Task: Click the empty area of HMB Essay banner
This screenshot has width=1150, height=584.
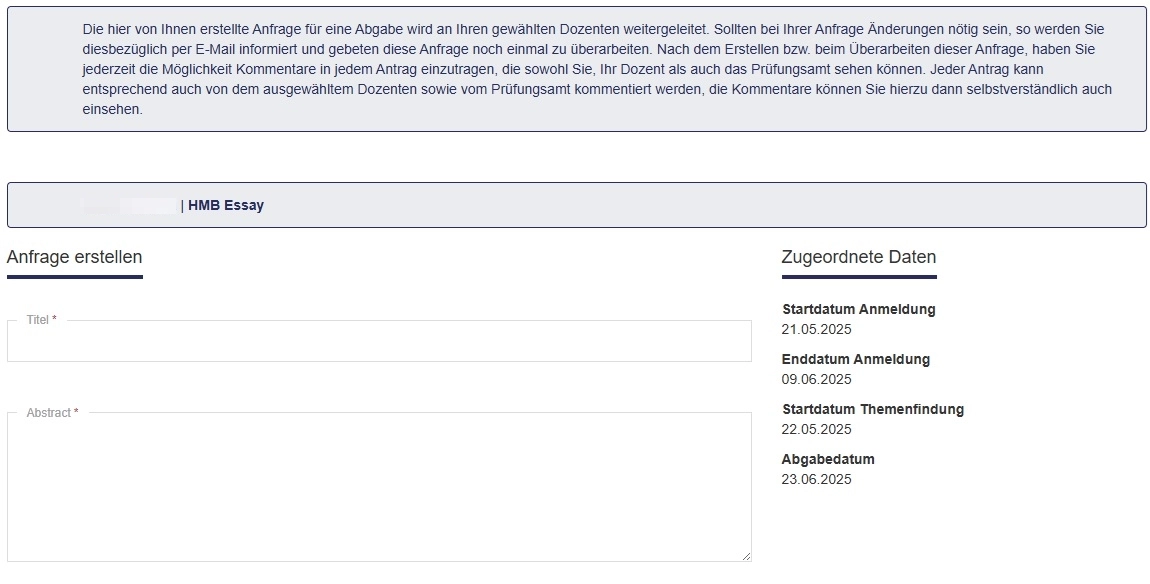Action: tap(704, 205)
